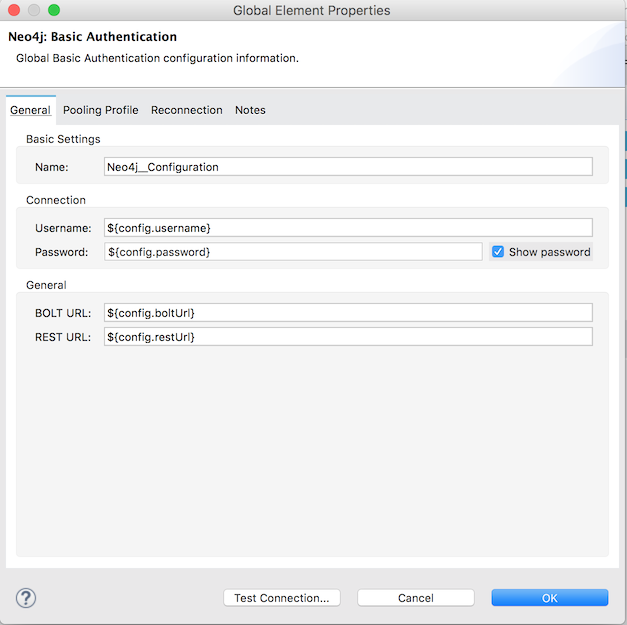Go to the Notes tab
Image resolution: width=627 pixels, height=625 pixels.
pos(250,110)
